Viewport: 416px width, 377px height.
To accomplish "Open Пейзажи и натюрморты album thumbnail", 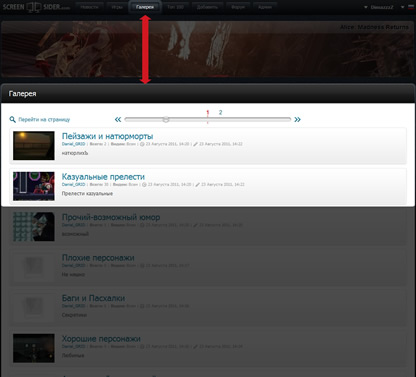I will click(34, 146).
